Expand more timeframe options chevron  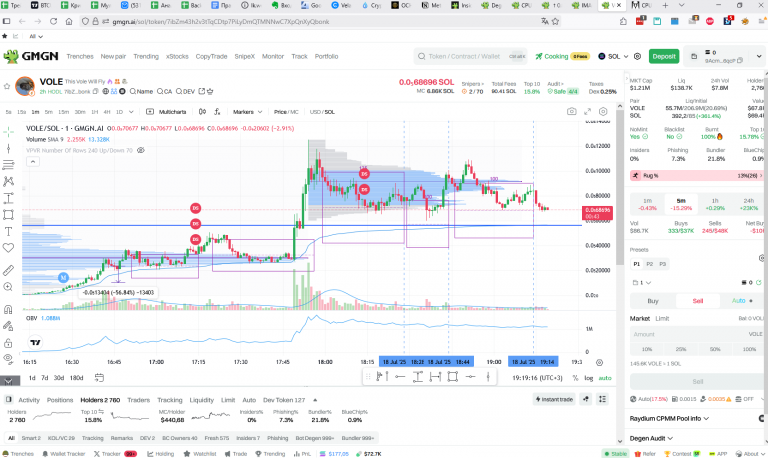tap(131, 112)
